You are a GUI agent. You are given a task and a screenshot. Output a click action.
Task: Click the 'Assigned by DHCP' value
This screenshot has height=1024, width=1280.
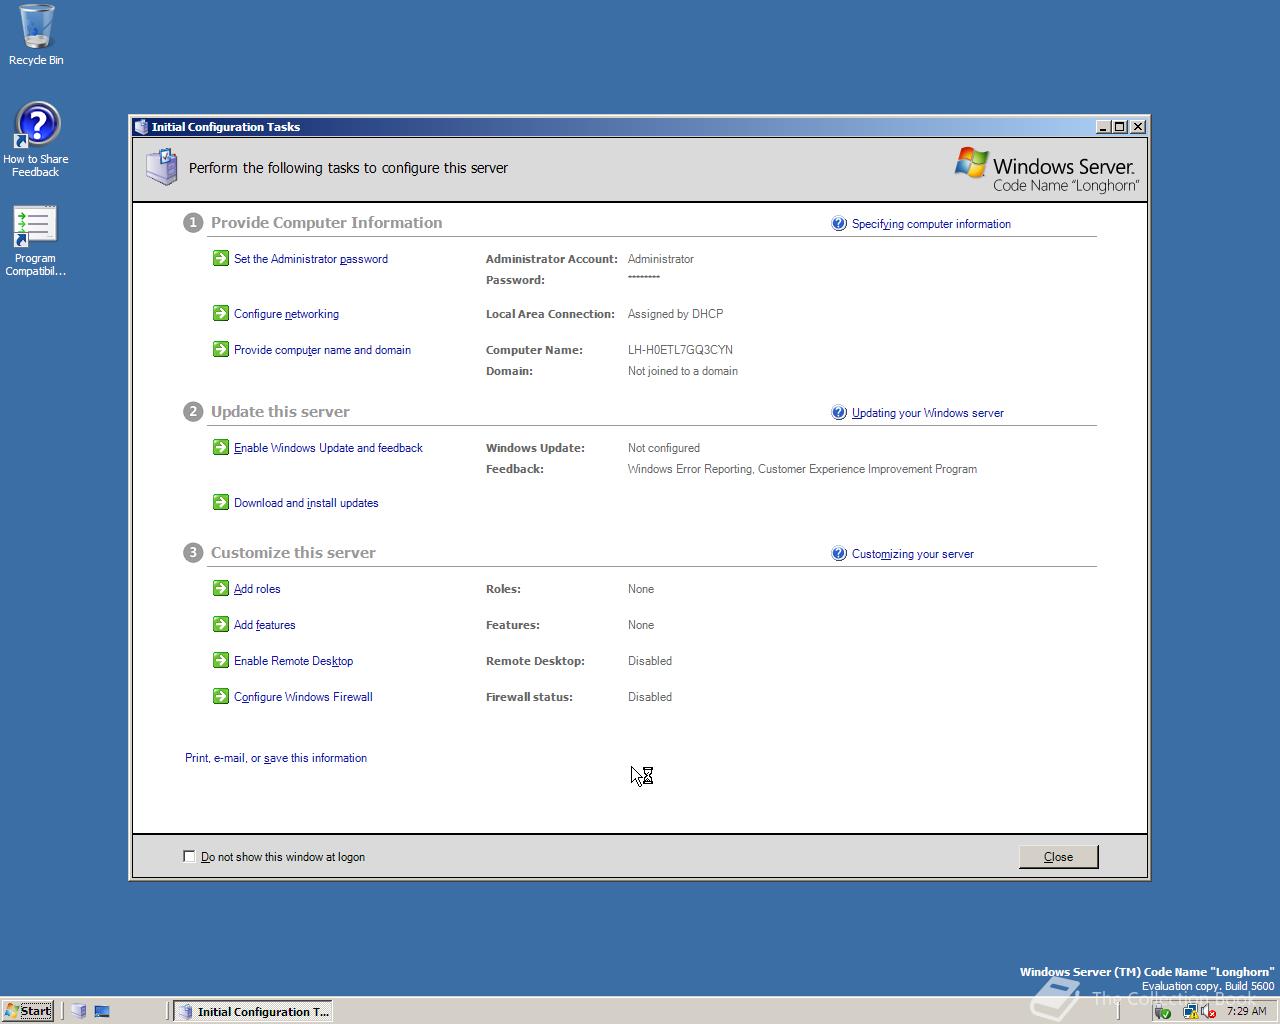[675, 314]
